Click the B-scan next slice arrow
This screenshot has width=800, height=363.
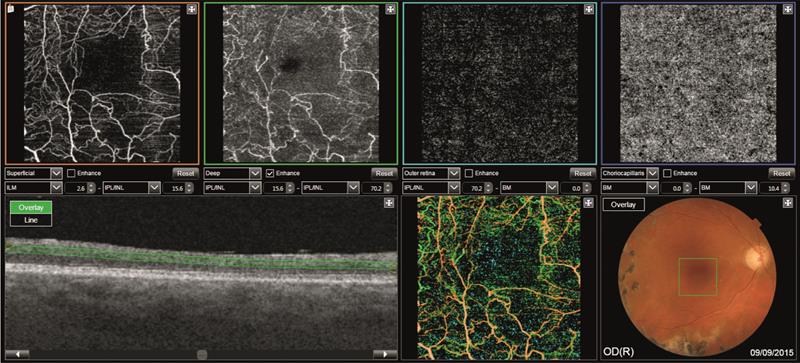tap(385, 354)
